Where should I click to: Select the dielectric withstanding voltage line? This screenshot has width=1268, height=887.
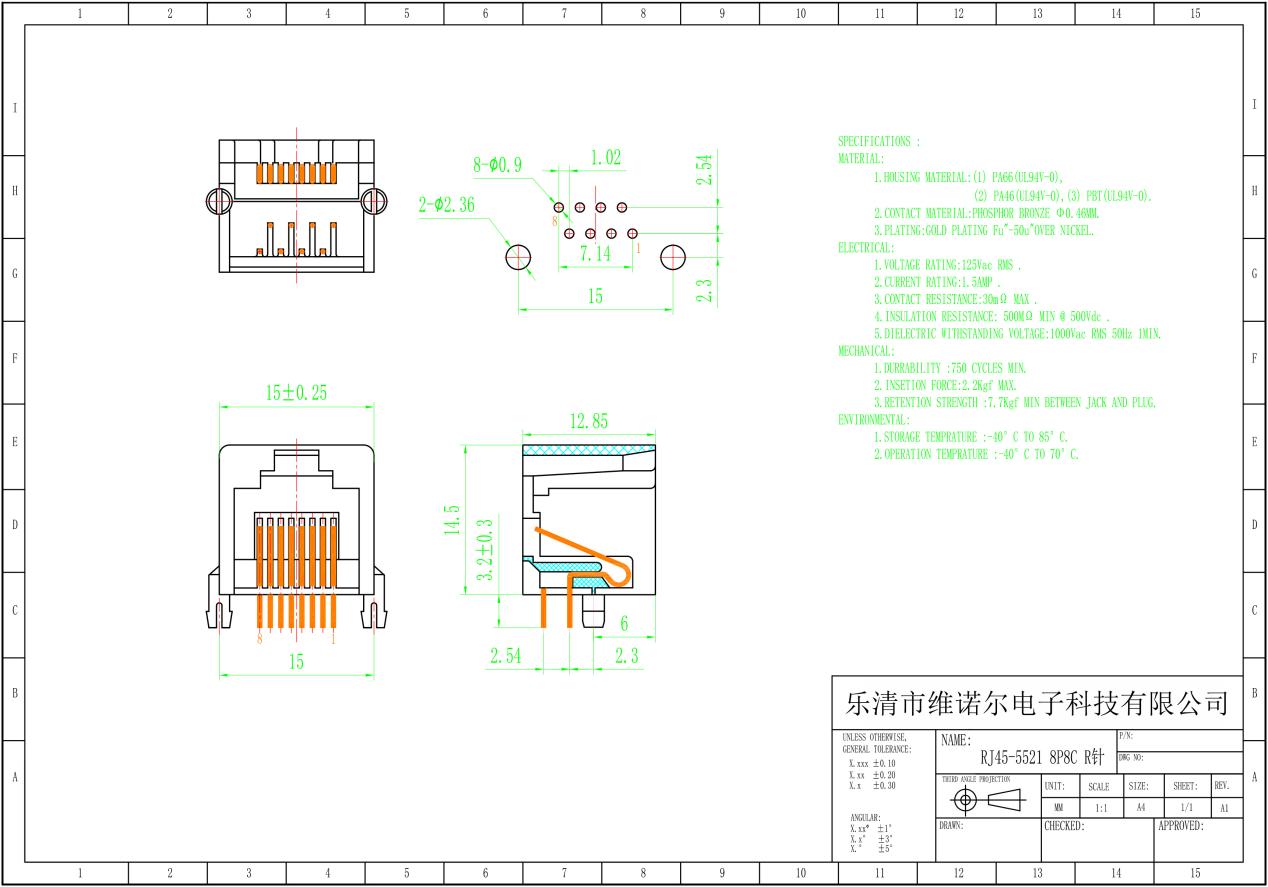(x=1017, y=333)
